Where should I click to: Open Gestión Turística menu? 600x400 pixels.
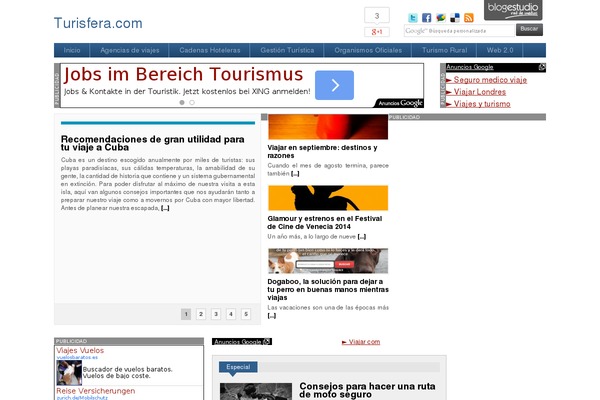click(287, 50)
